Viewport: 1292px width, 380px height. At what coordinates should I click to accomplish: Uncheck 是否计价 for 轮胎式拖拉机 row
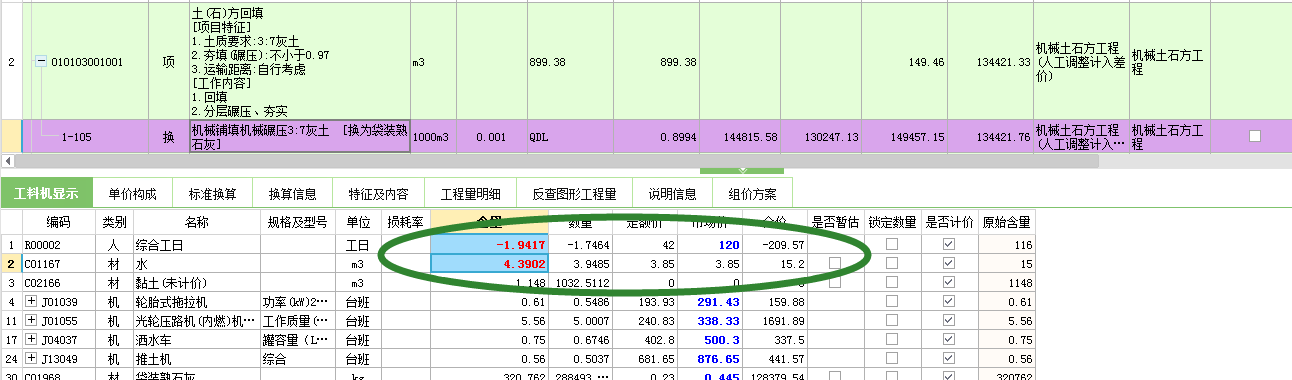click(949, 301)
